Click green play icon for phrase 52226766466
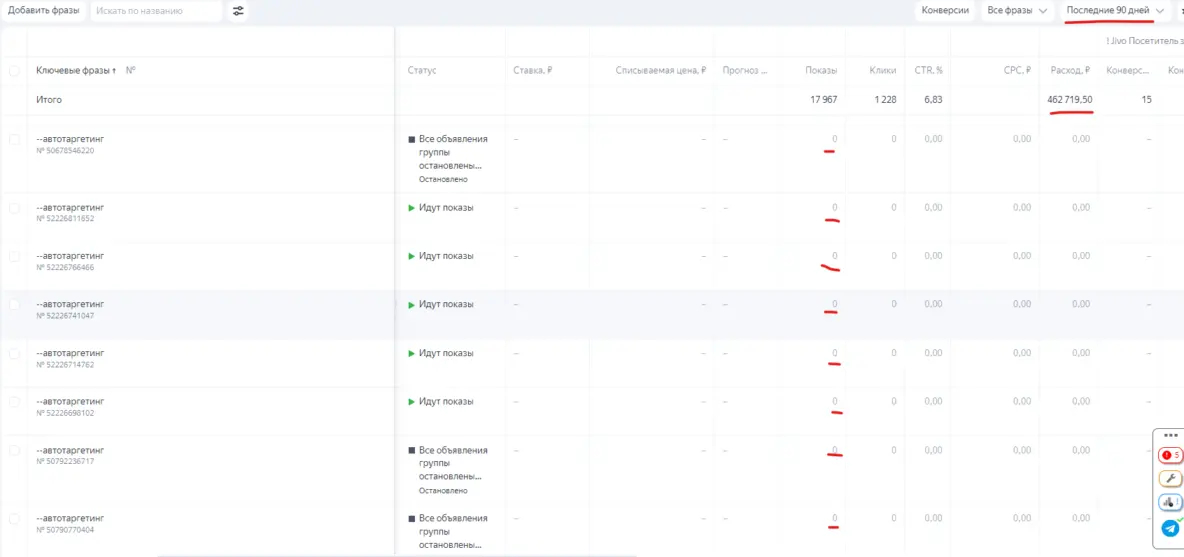 point(412,256)
